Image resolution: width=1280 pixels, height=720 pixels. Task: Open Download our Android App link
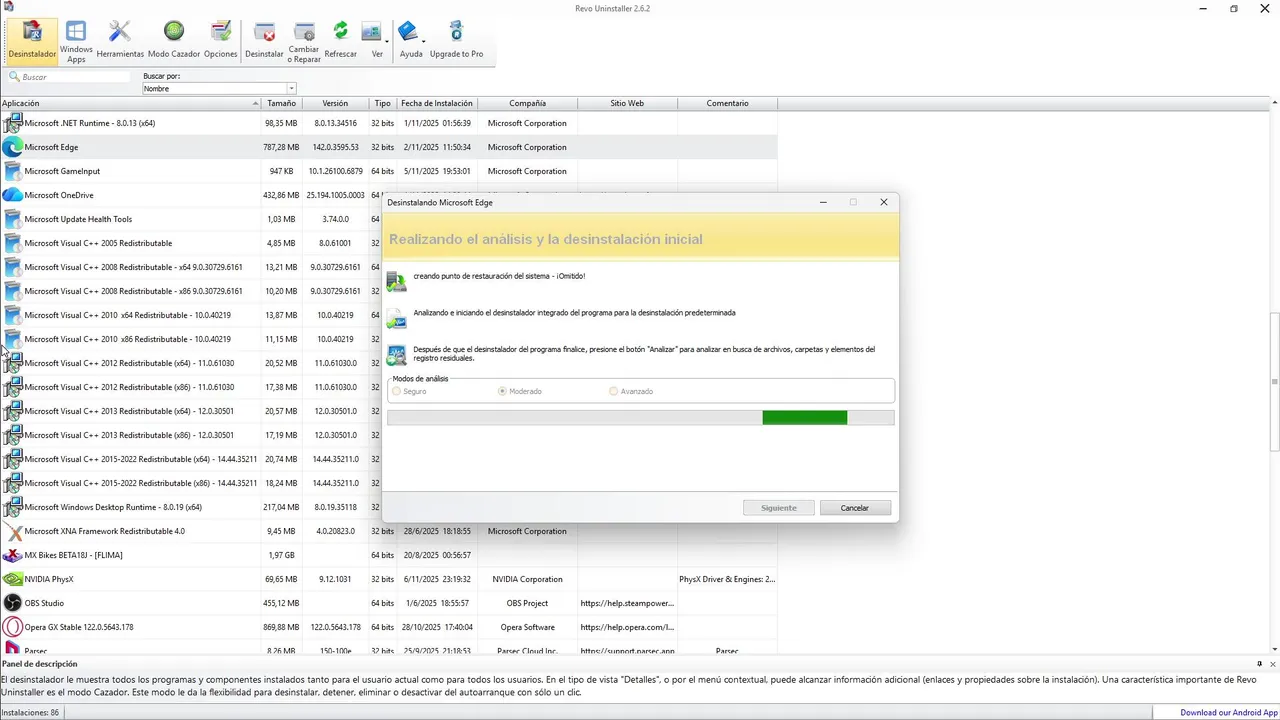(x=1229, y=713)
